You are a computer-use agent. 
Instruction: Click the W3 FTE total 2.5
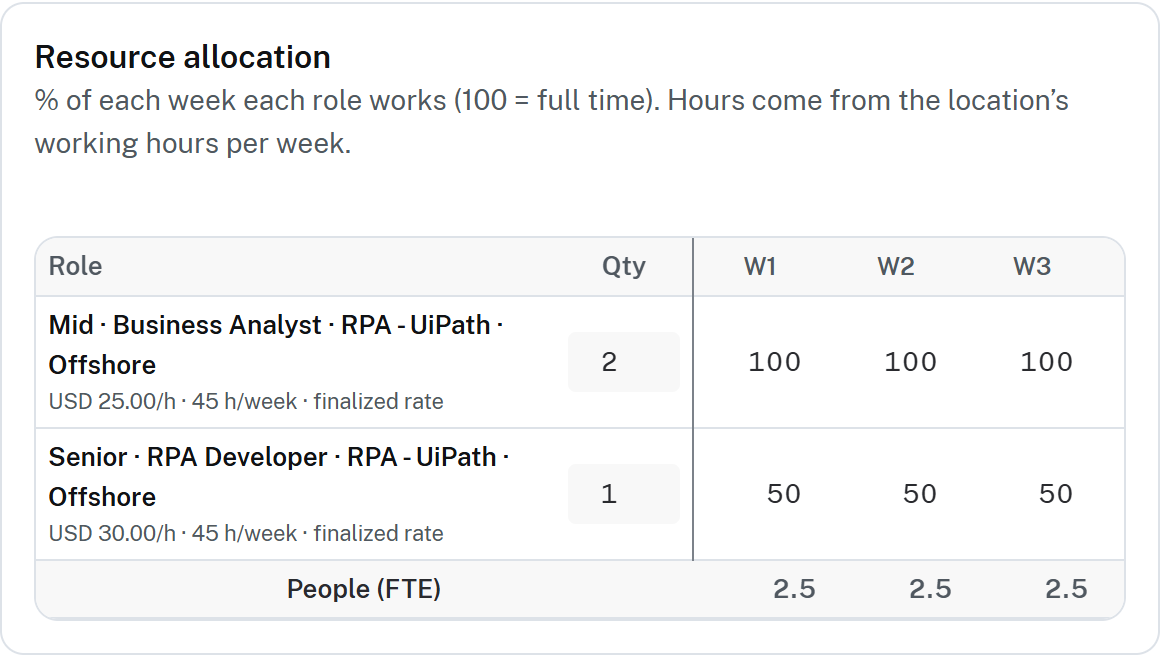coord(1066,589)
